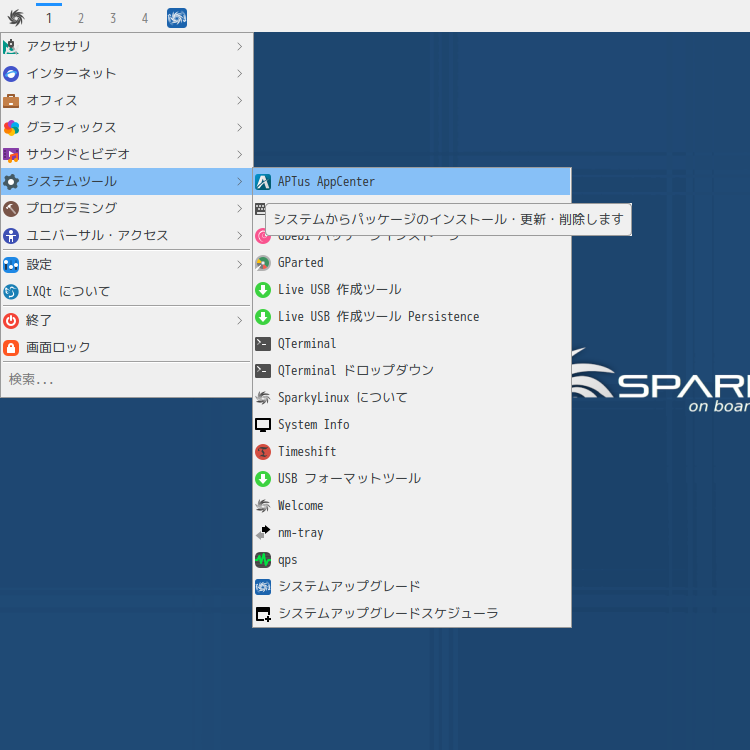Expand the 設定 submenu arrow
The height and width of the screenshot is (750, 750).
[x=240, y=265]
